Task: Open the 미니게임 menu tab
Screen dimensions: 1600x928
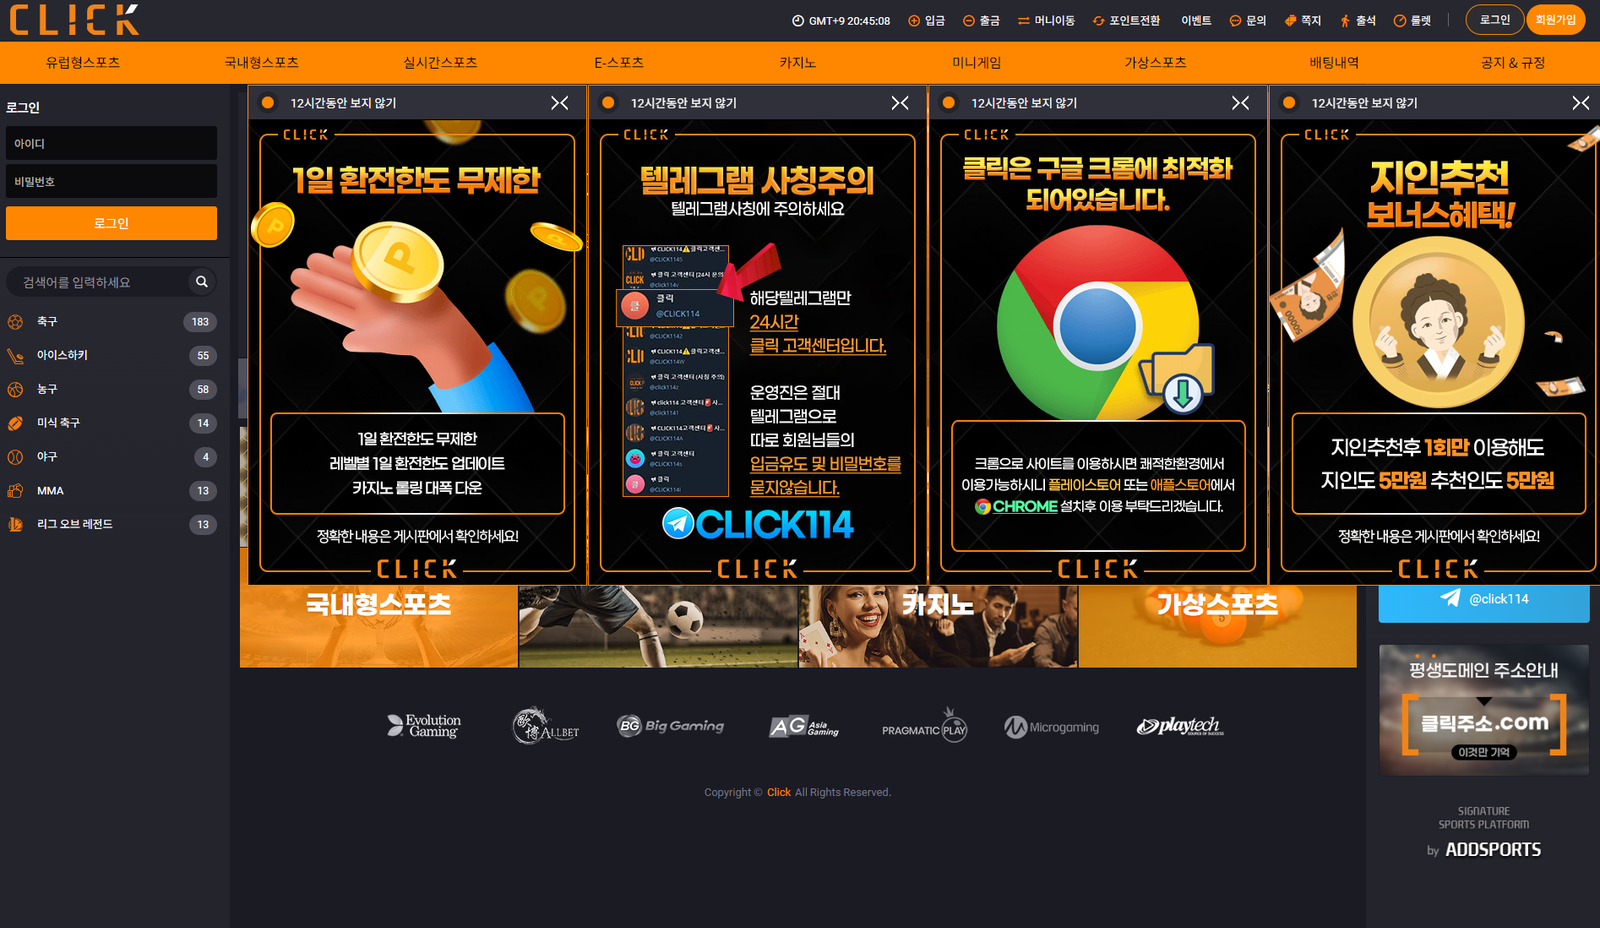Action: (x=976, y=63)
